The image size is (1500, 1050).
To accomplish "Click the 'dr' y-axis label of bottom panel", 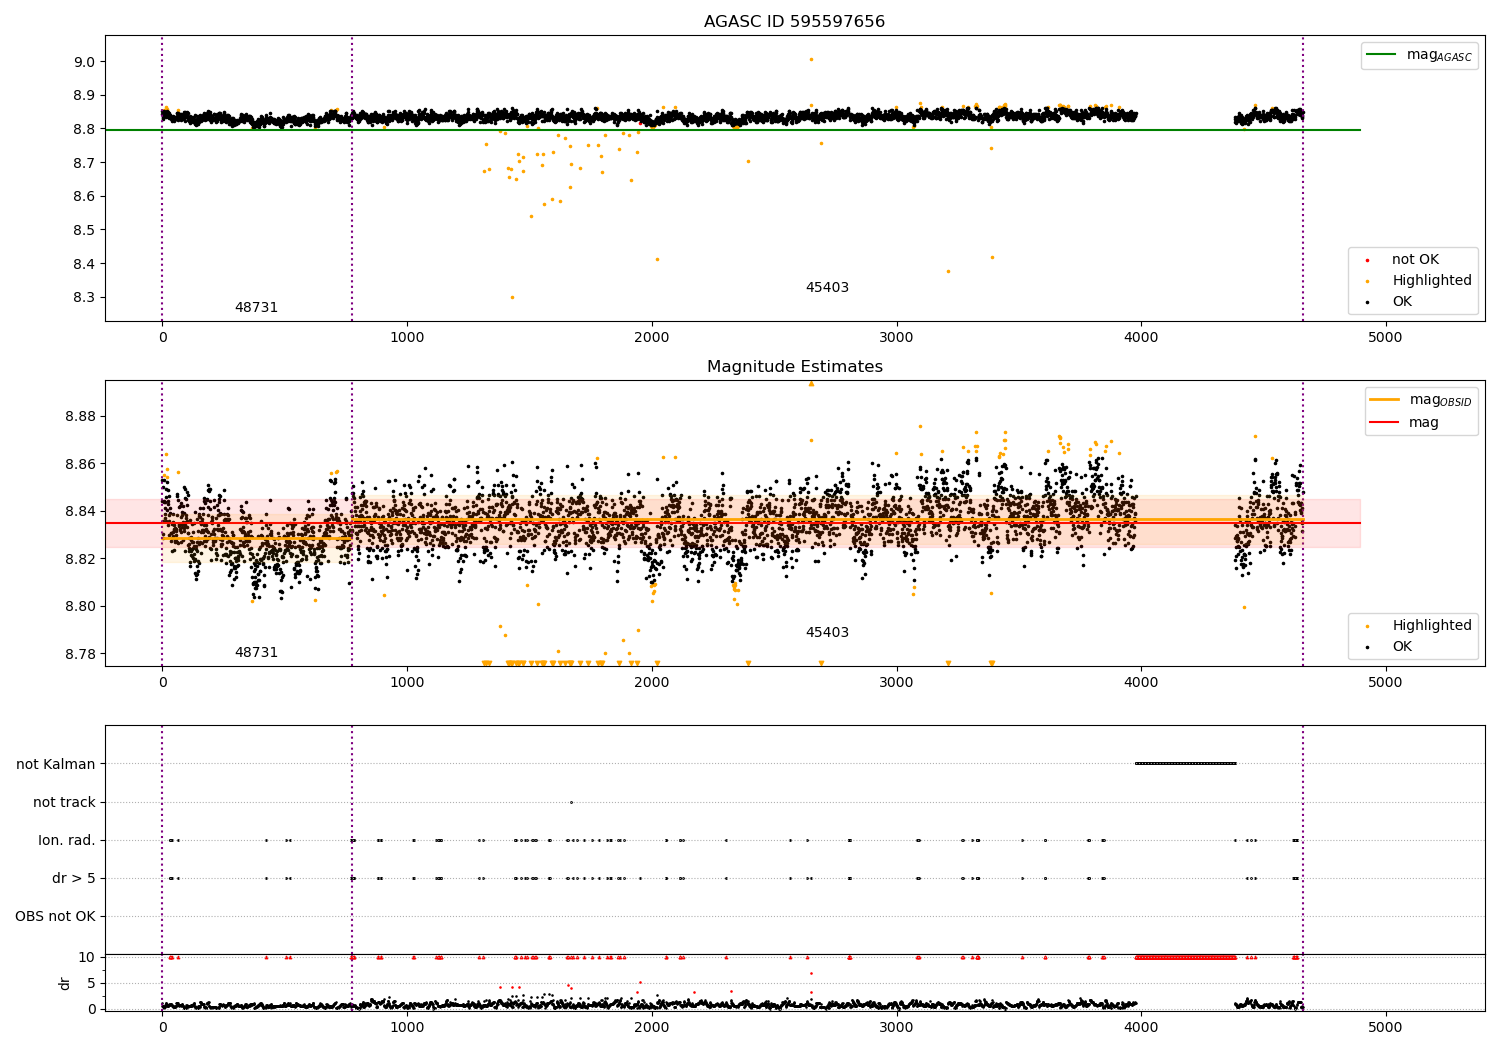I will [x=65, y=983].
